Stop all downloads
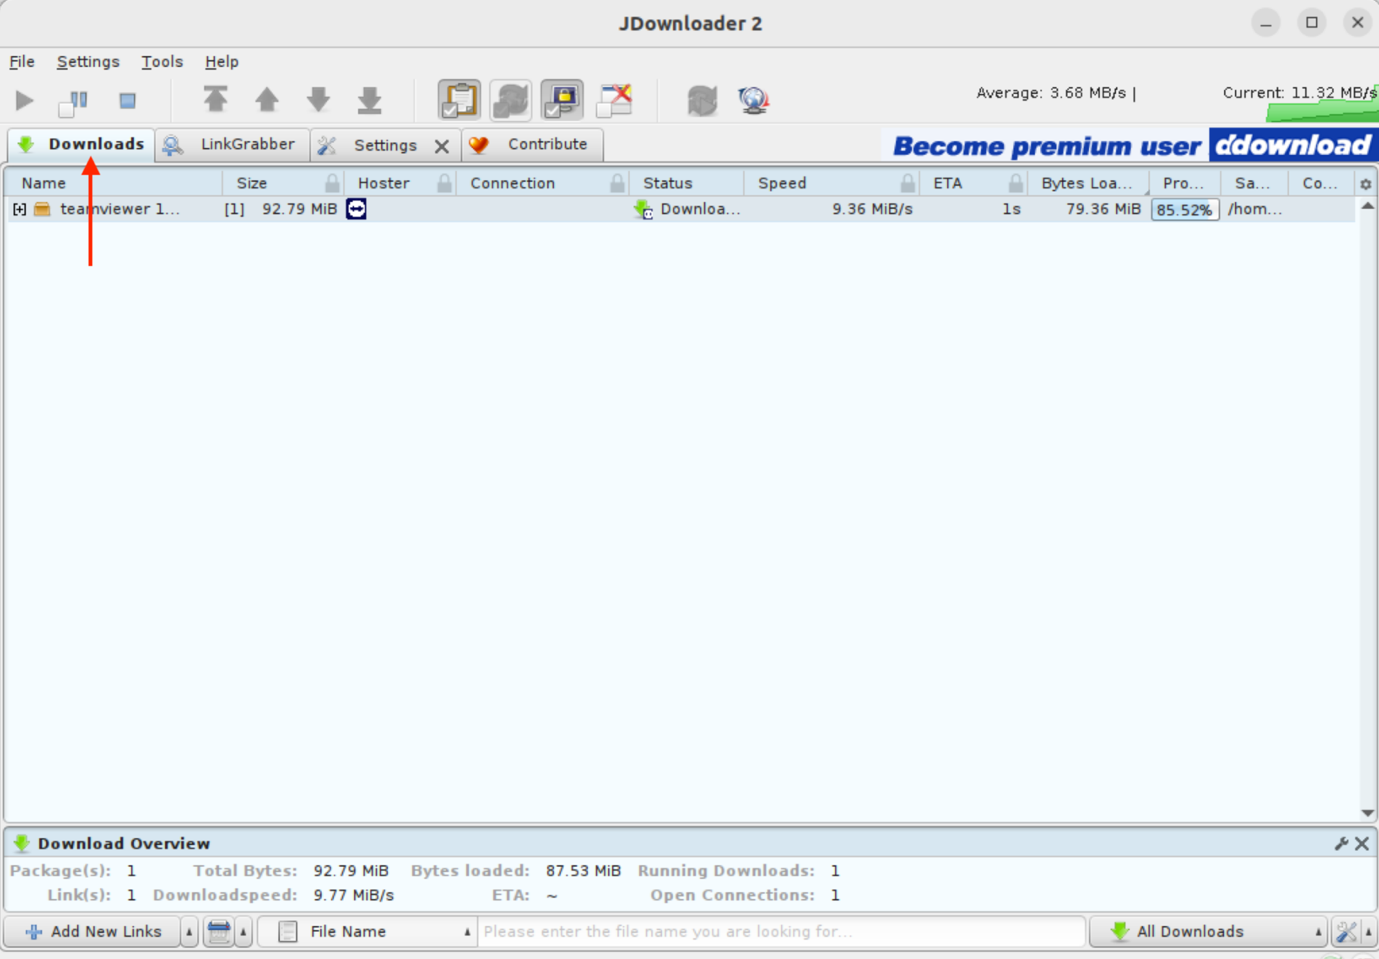 pos(128,100)
